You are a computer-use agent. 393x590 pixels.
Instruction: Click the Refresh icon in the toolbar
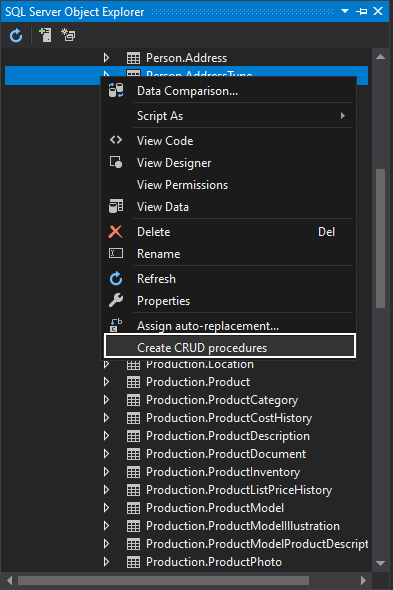coord(16,35)
